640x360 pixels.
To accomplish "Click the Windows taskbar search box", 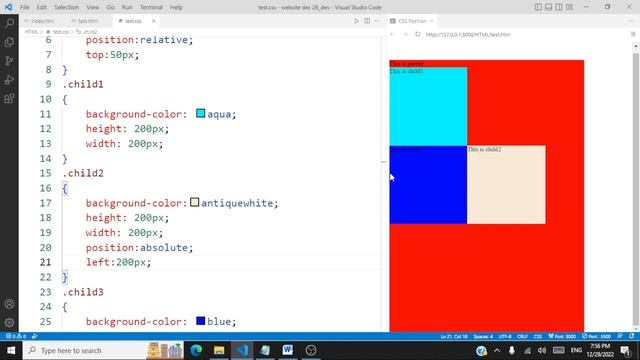I will [x=103, y=350].
